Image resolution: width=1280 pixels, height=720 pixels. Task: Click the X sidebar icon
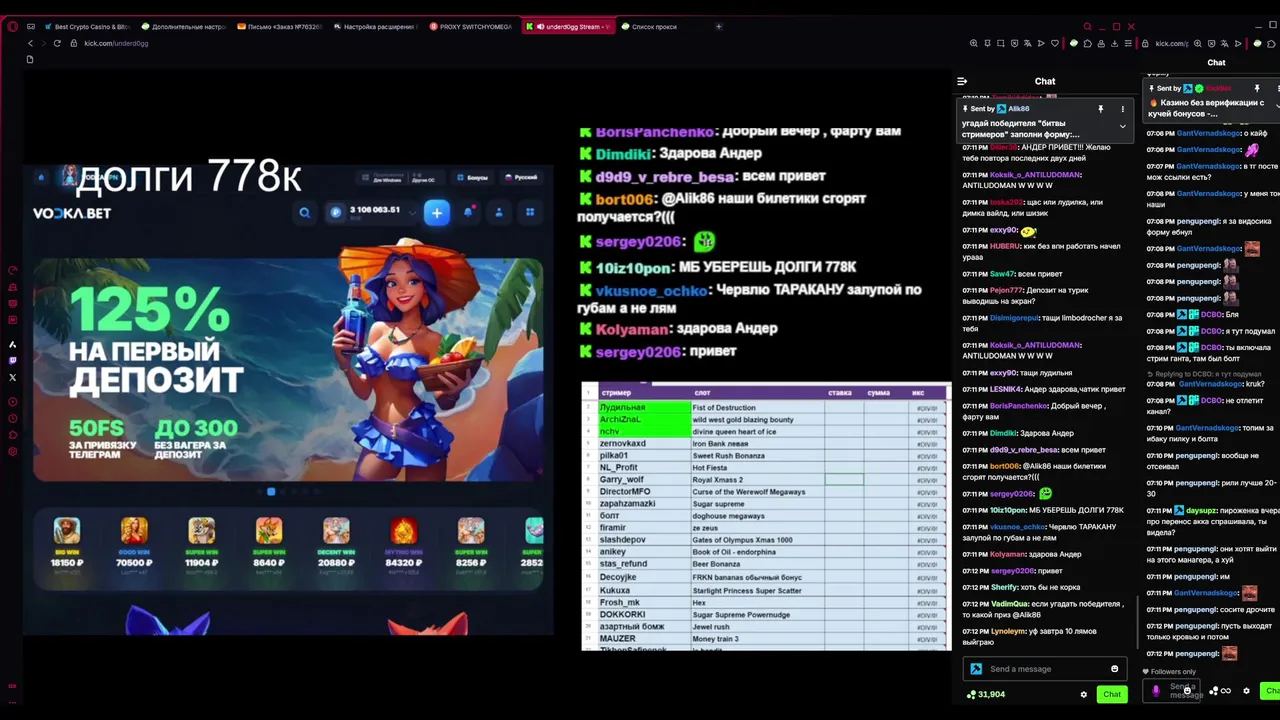pos(12,377)
